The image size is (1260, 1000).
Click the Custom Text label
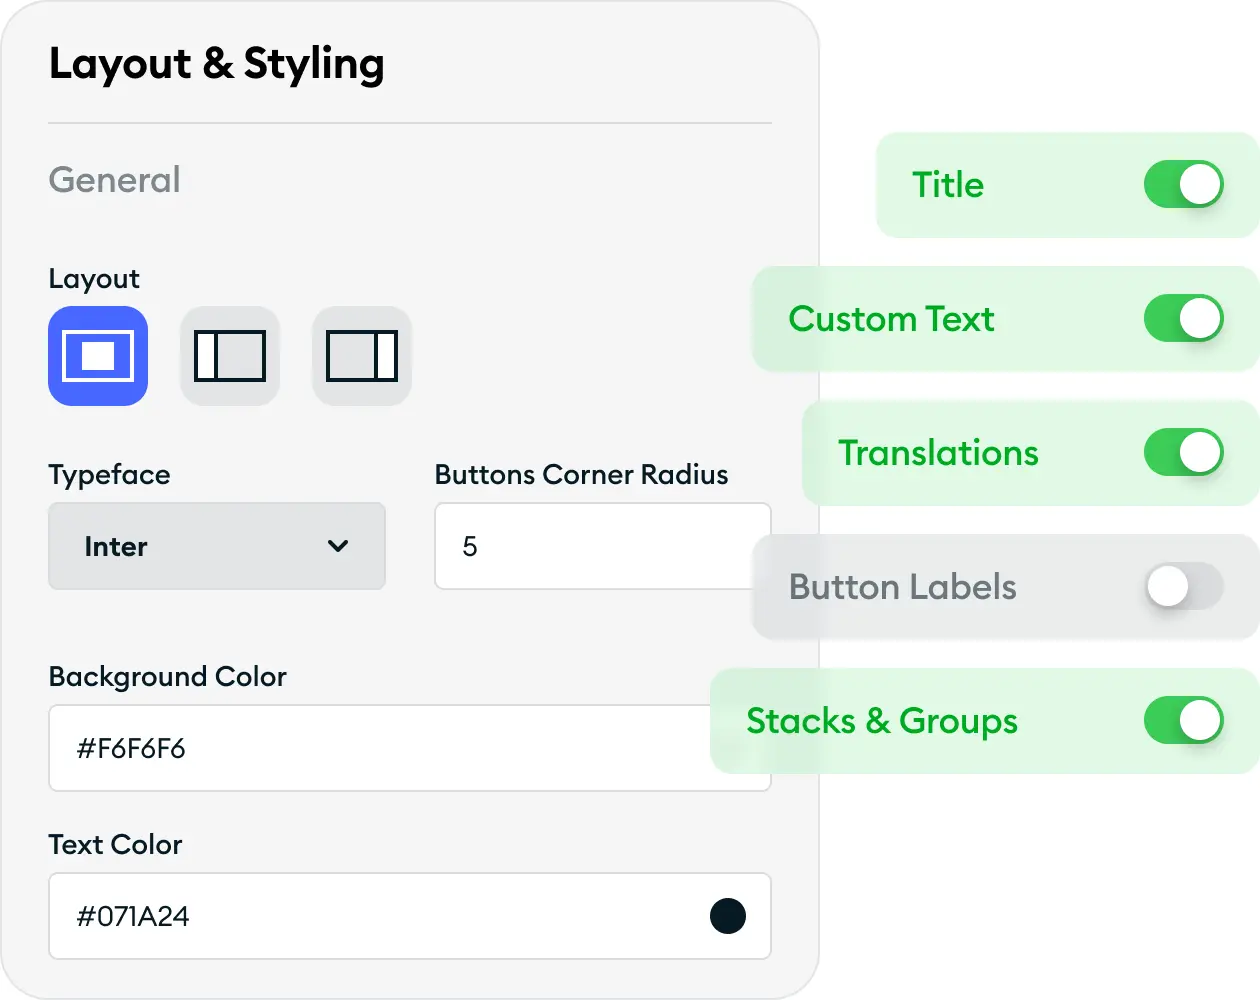pyautogui.click(x=891, y=319)
